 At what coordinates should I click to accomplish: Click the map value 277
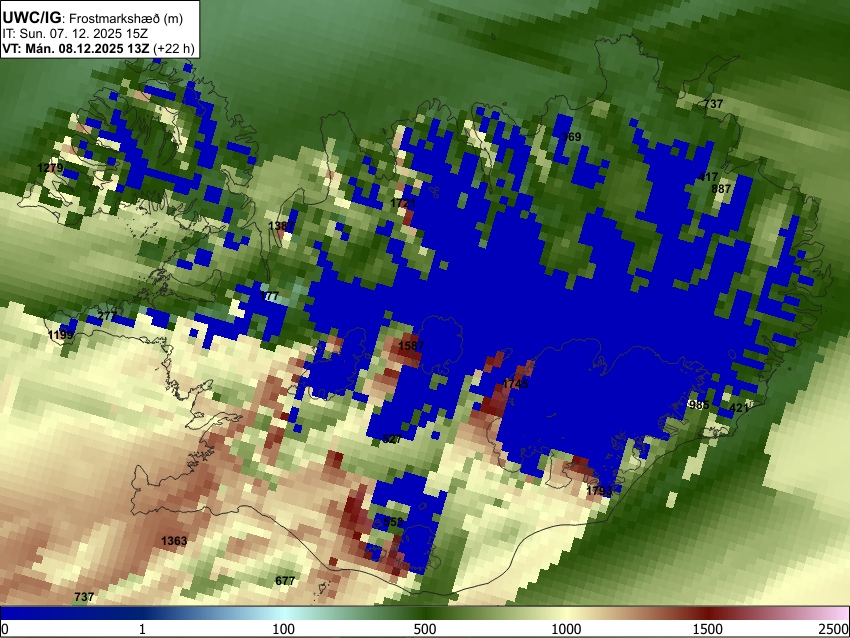(x=107, y=315)
